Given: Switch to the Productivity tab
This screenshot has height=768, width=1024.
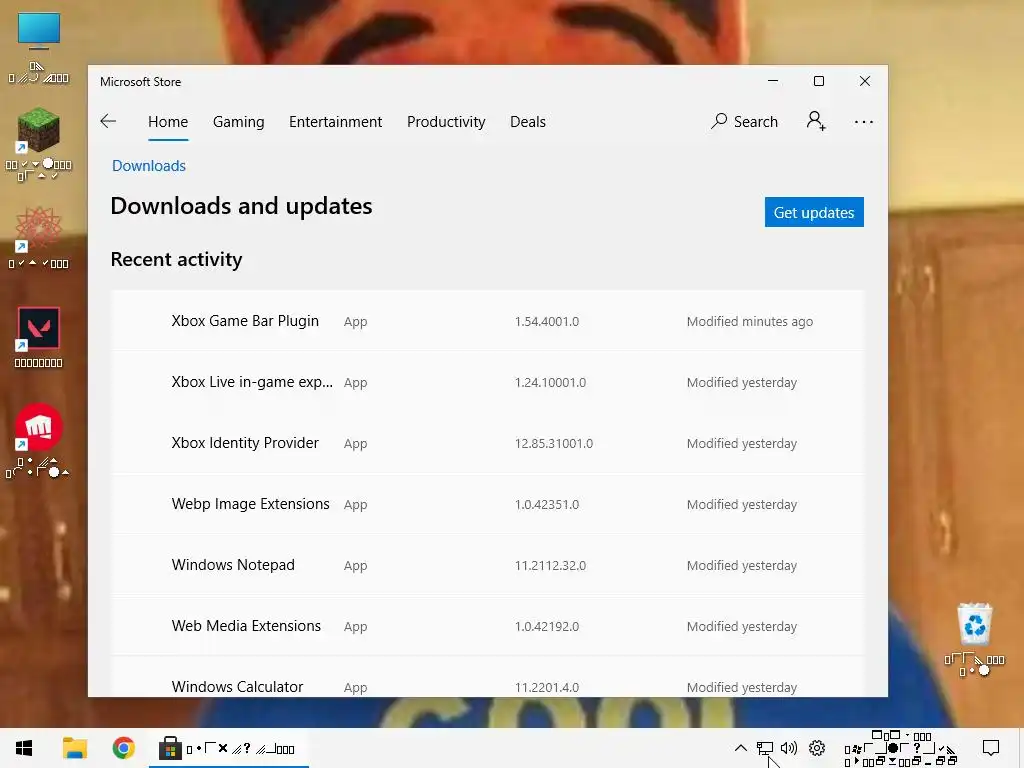Looking at the screenshot, I should (x=446, y=122).
